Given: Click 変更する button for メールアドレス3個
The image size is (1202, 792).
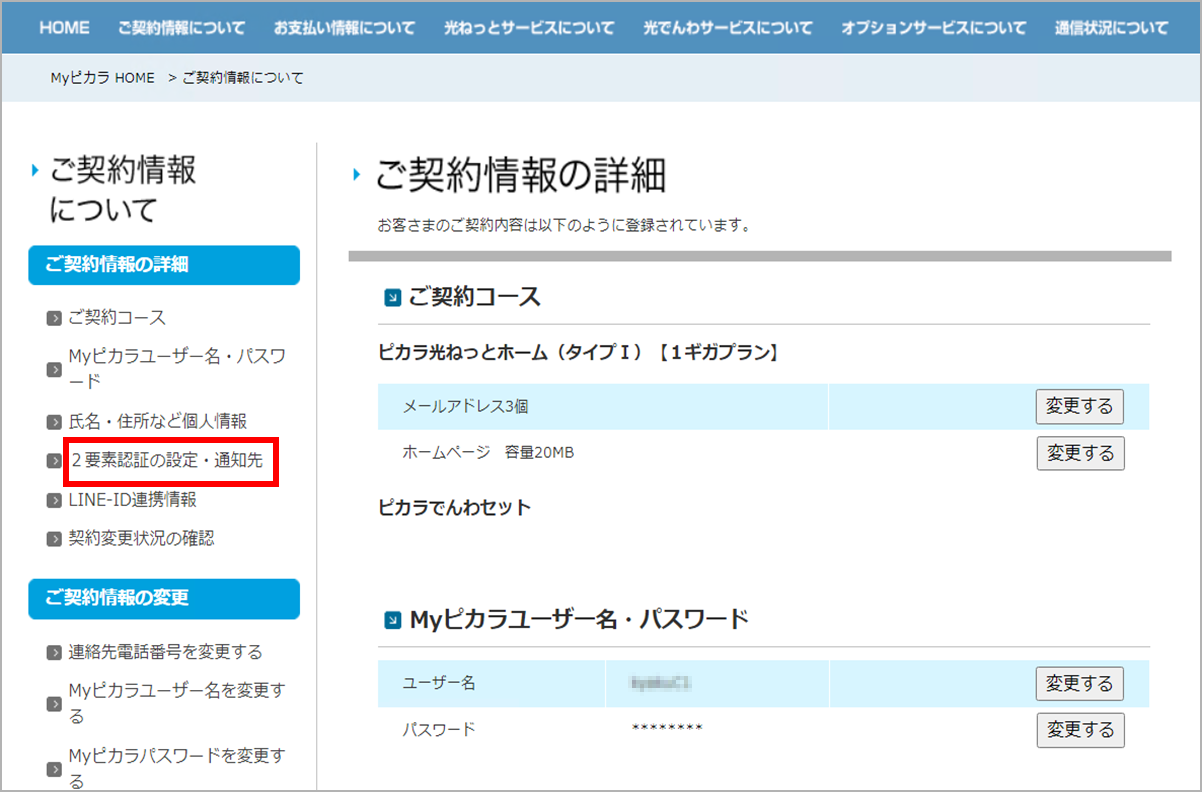Looking at the screenshot, I should point(1080,406).
